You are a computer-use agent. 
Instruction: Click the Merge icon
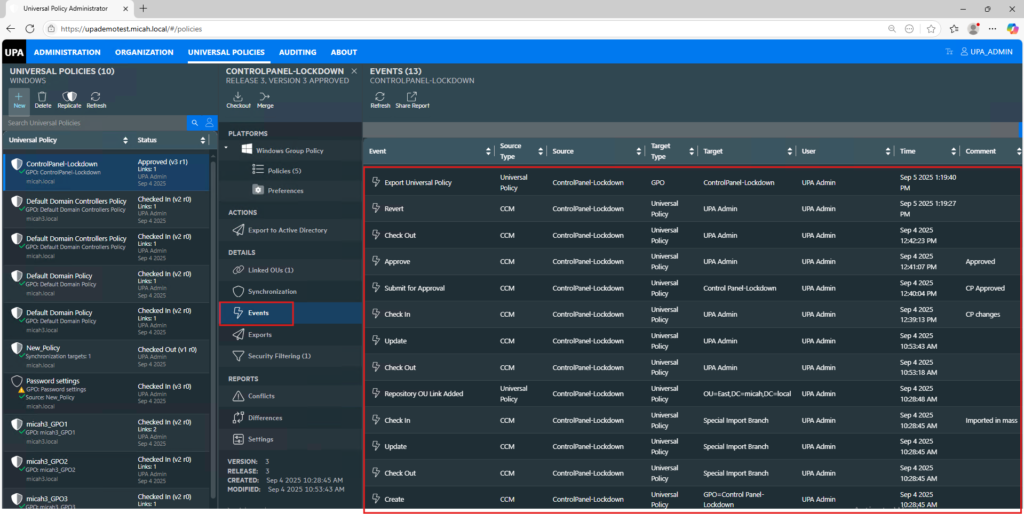pyautogui.click(x=265, y=99)
